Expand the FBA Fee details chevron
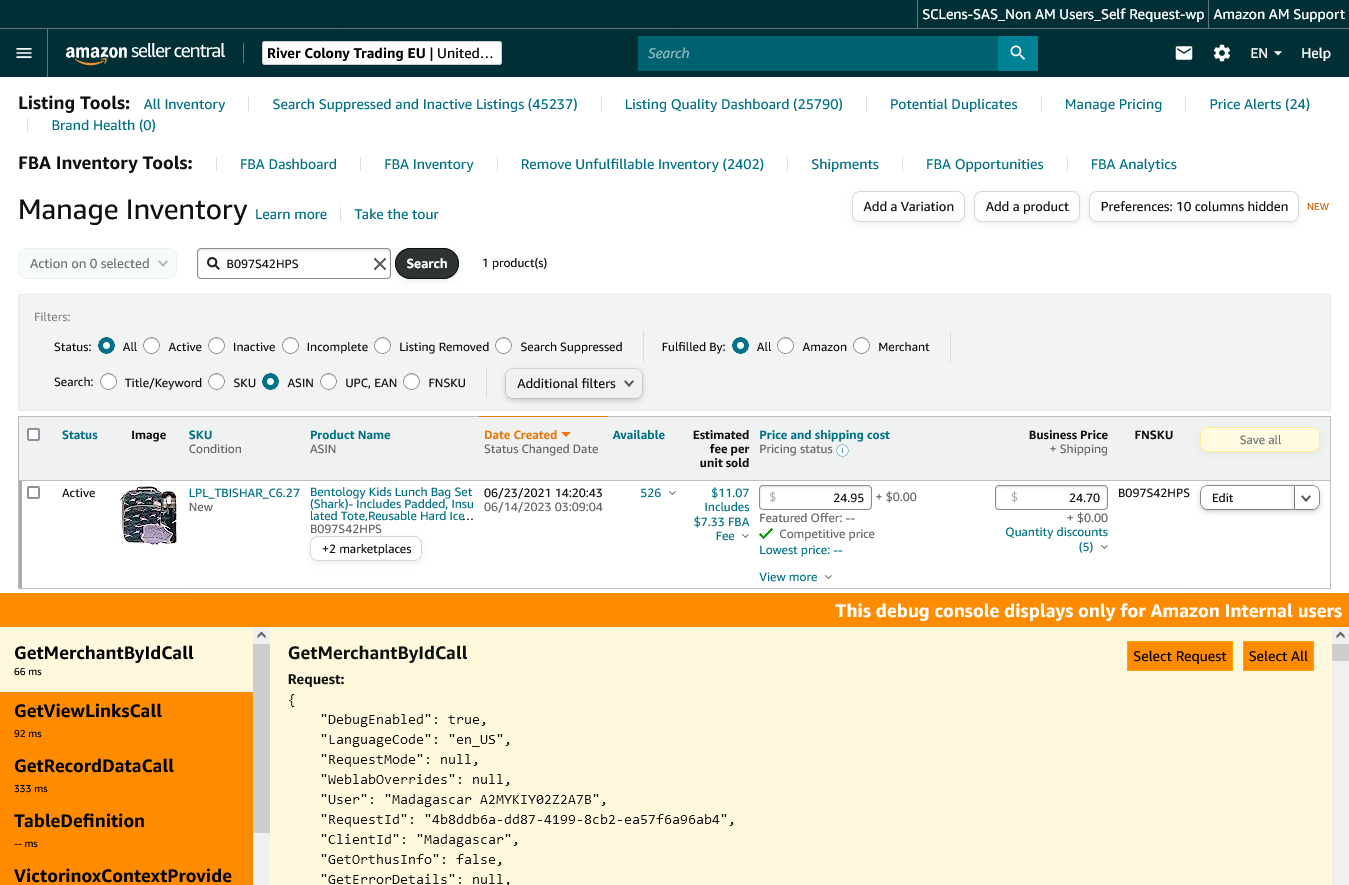 tap(745, 537)
